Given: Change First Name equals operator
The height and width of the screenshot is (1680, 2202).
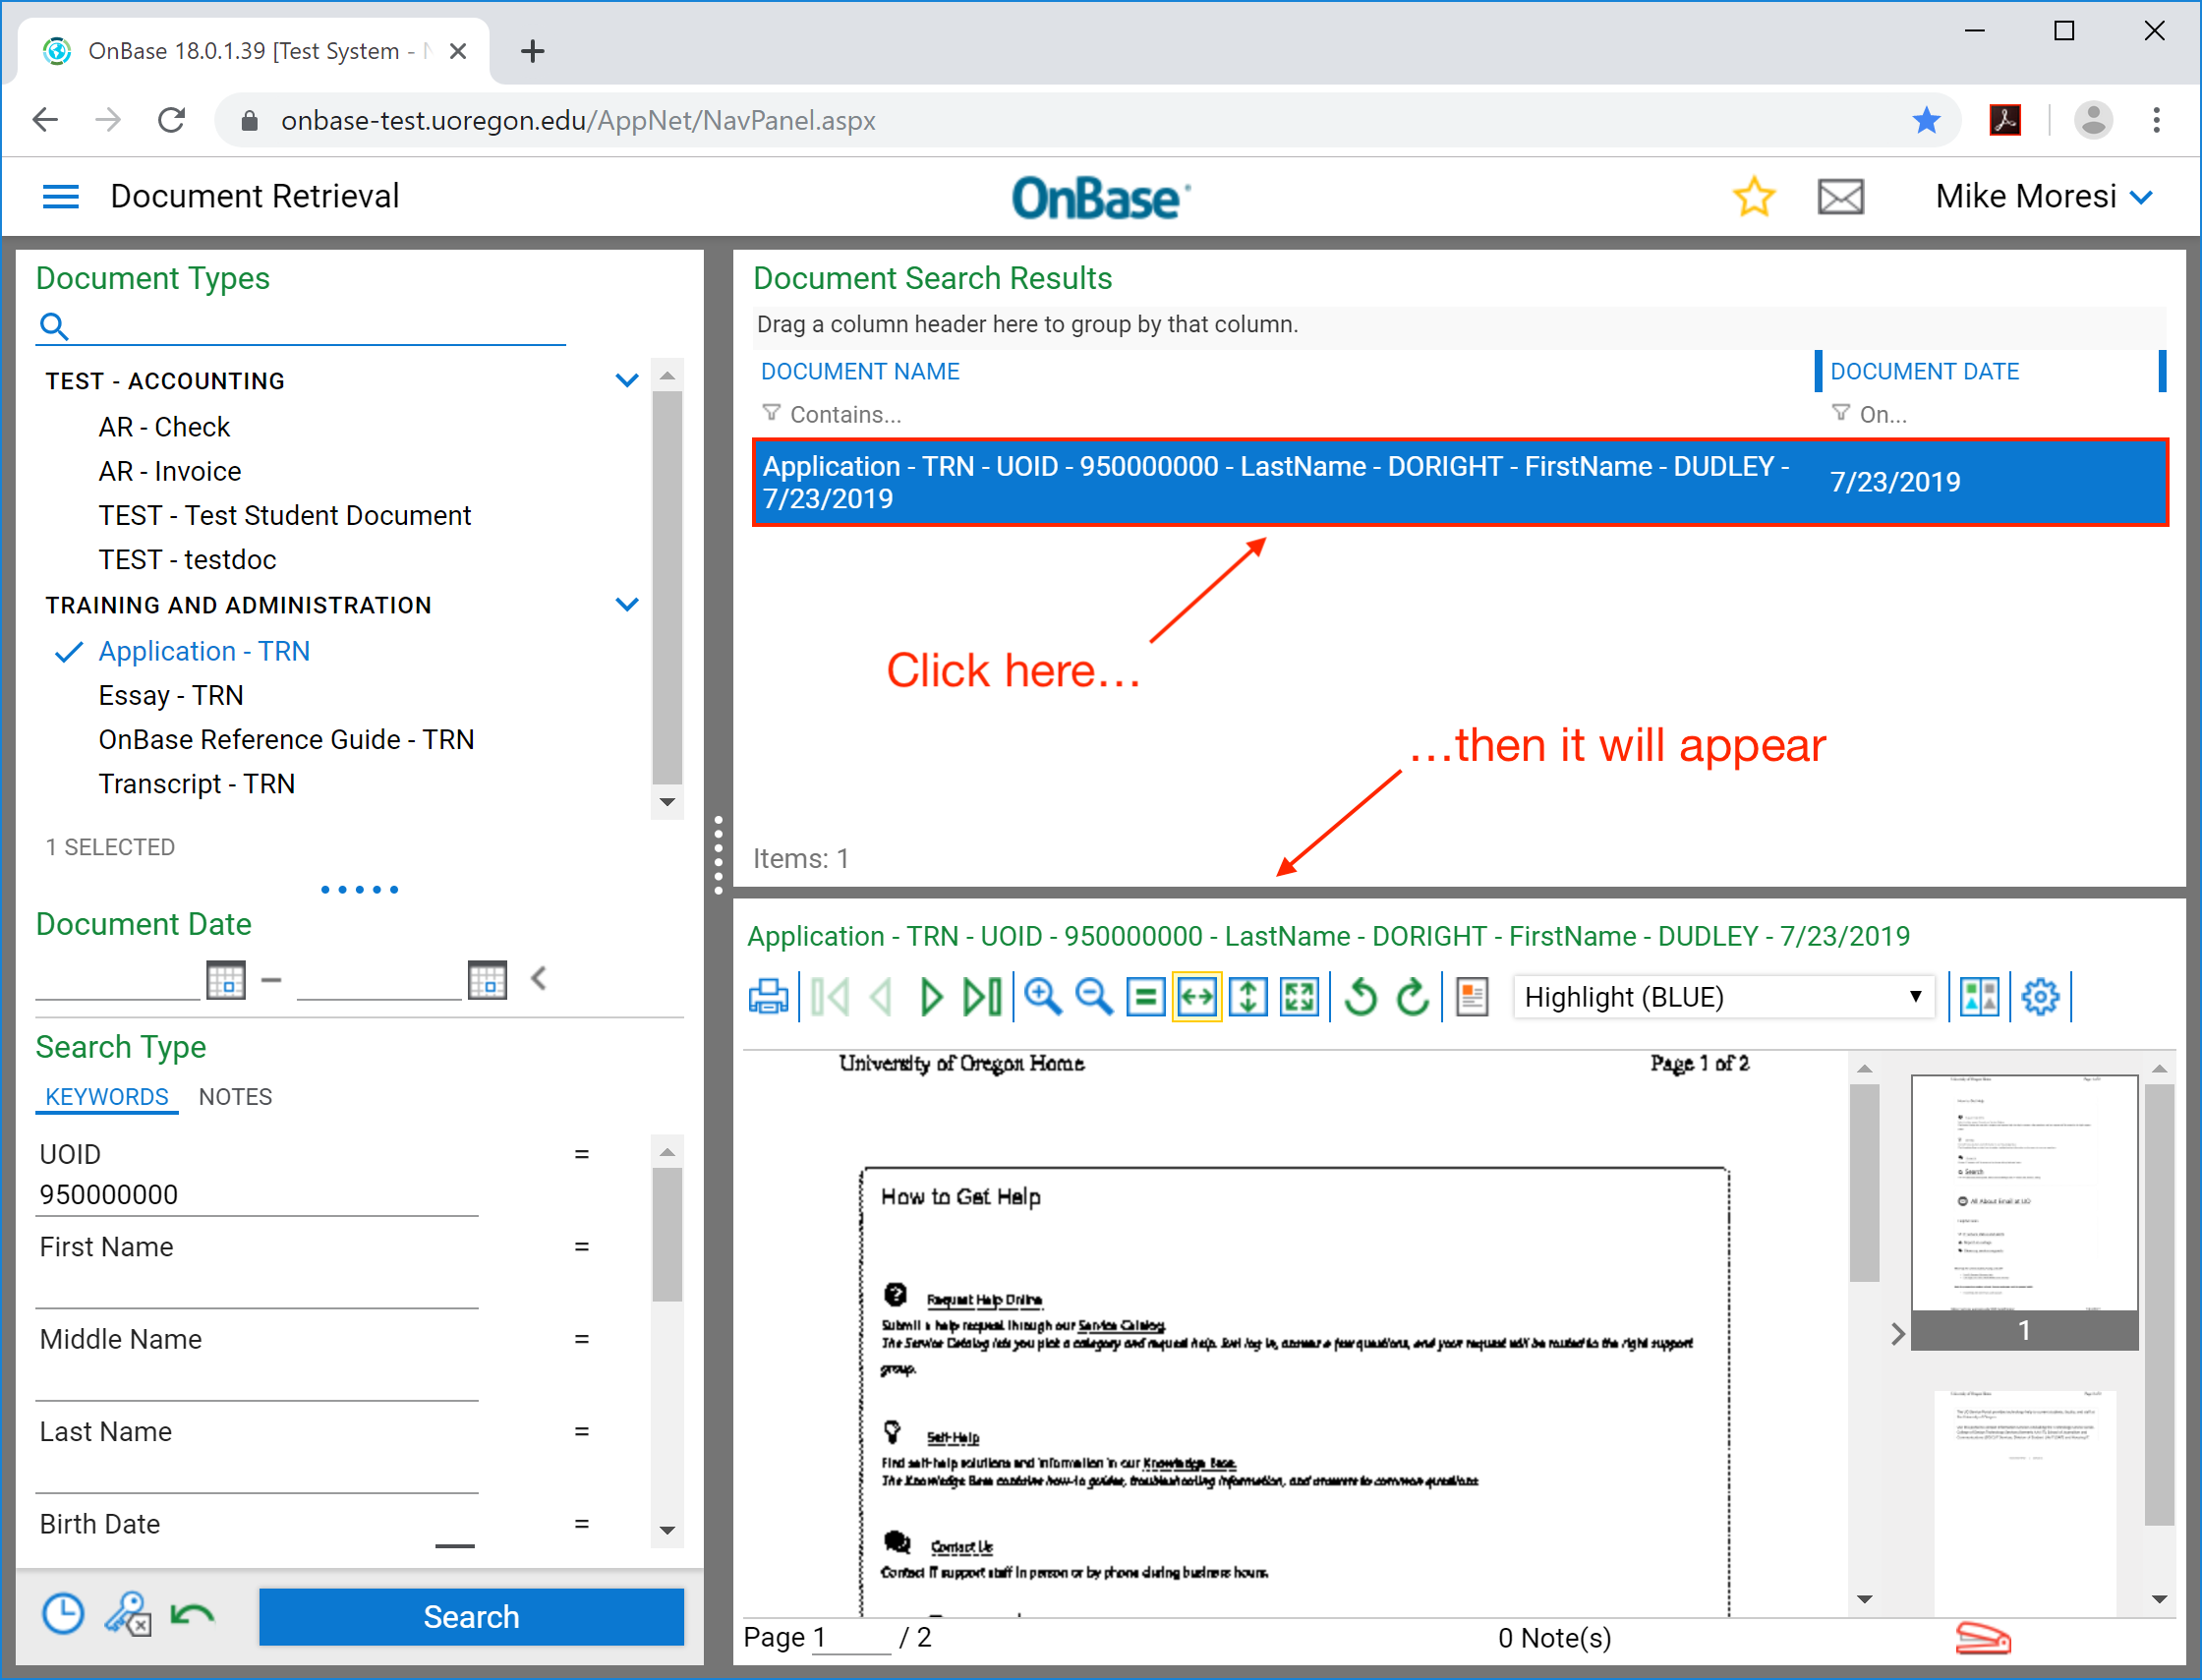Looking at the screenshot, I should tap(581, 1247).
